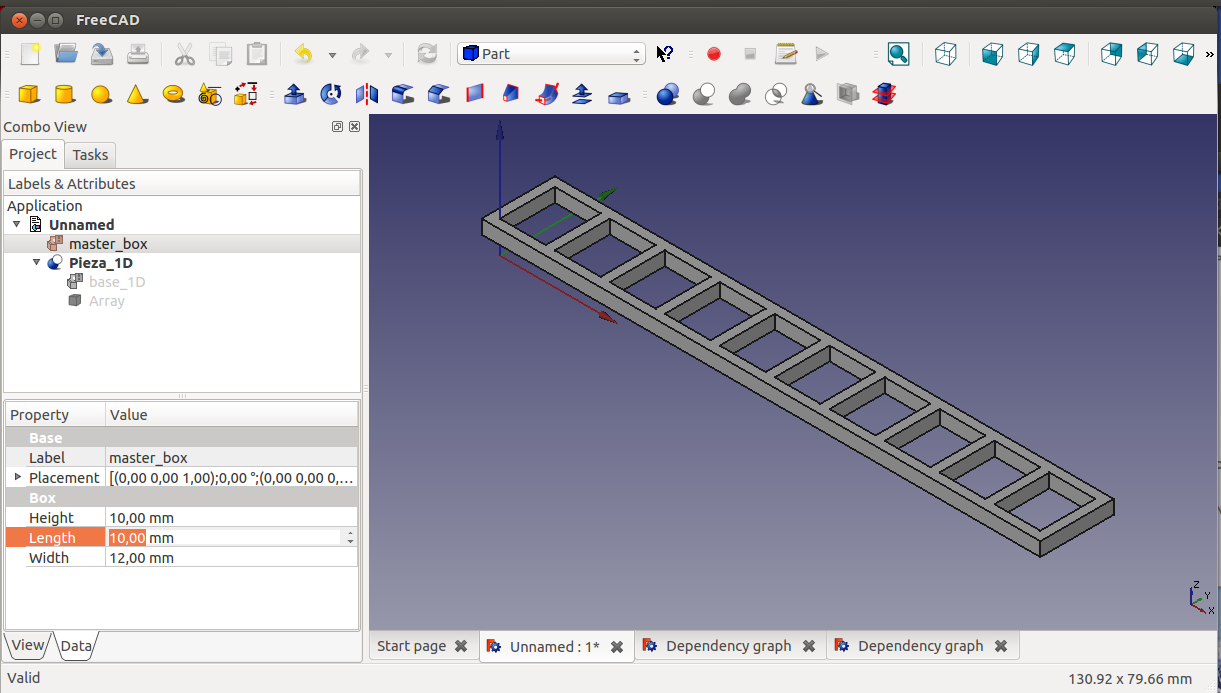Select the Mirror tool icon
Image resolution: width=1221 pixels, height=693 pixels.
[x=367, y=94]
